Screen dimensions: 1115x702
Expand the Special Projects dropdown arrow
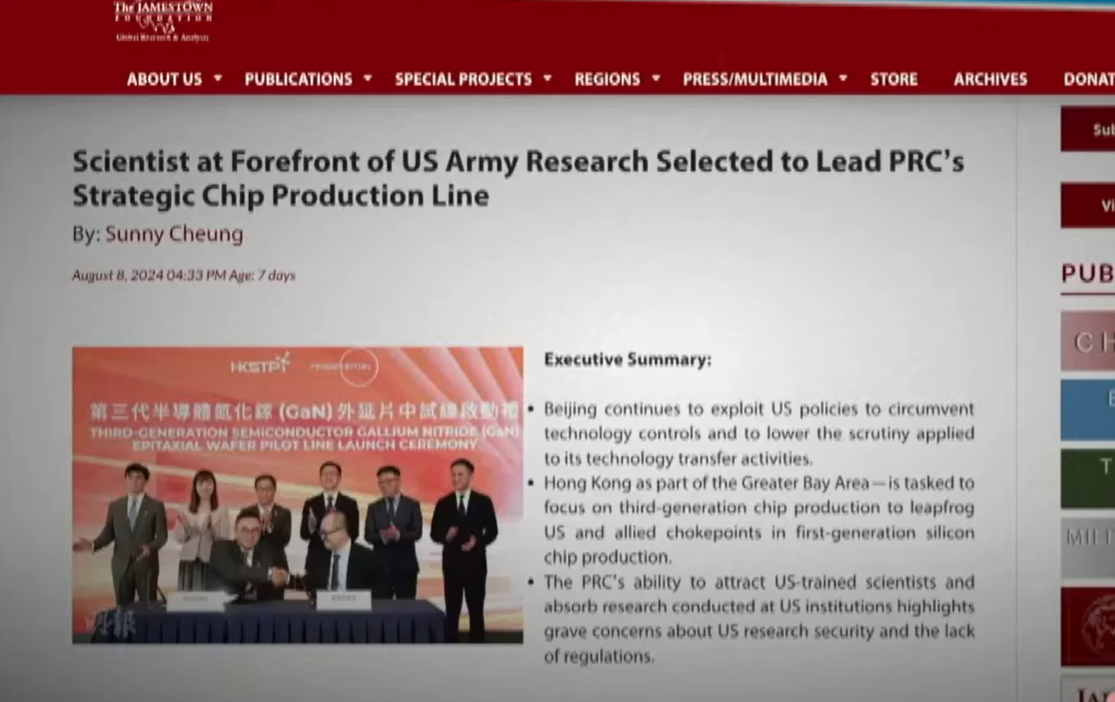pos(548,78)
